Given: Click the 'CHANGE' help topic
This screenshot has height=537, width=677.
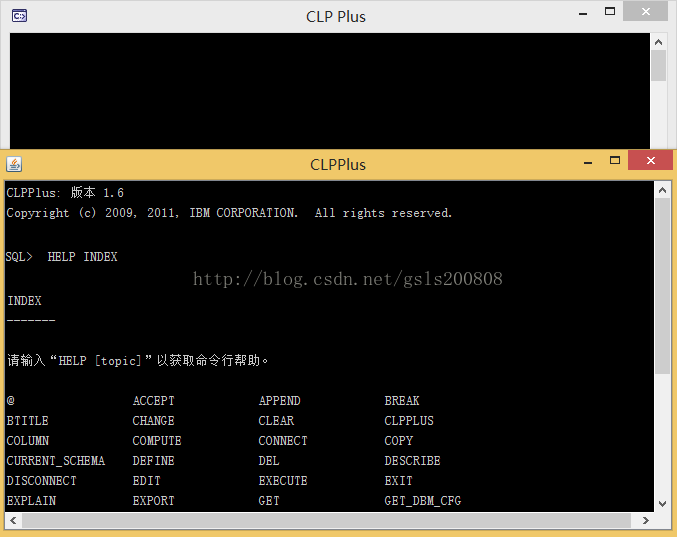Looking at the screenshot, I should coord(153,421).
